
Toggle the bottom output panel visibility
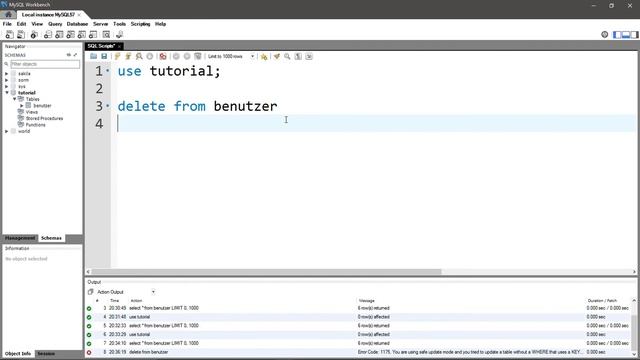[626, 35]
